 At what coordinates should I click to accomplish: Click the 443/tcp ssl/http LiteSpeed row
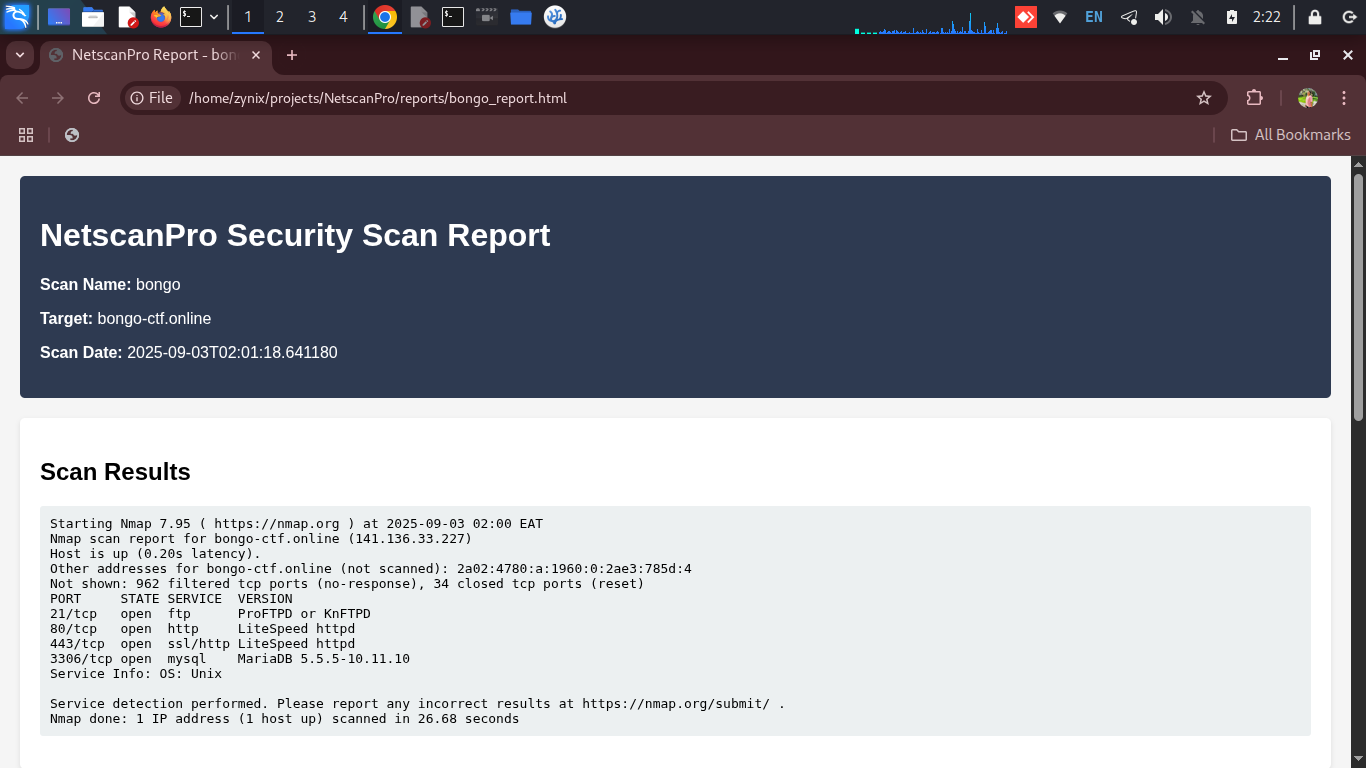(x=202, y=644)
